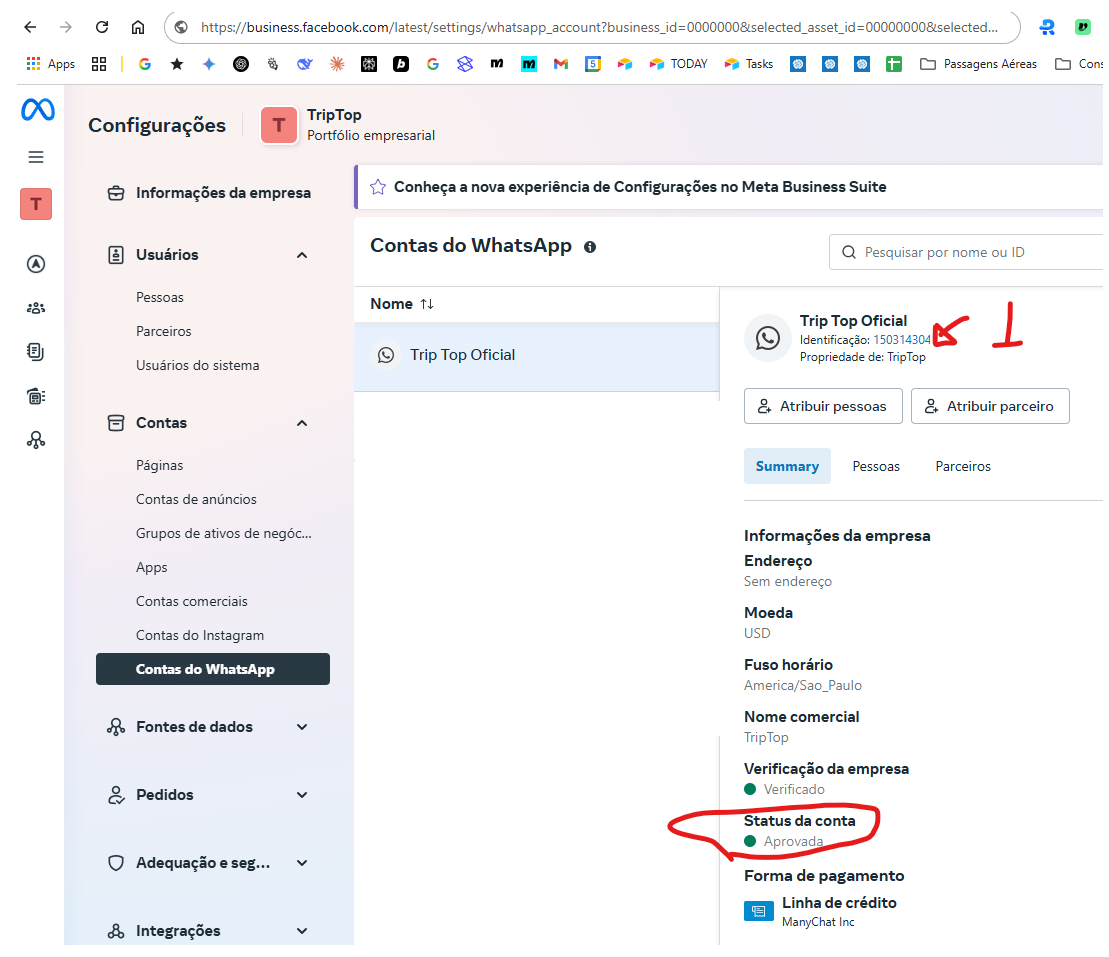Open the Gmail bookmark icon
Viewport: 1109px width, 957px height.
point(561,64)
